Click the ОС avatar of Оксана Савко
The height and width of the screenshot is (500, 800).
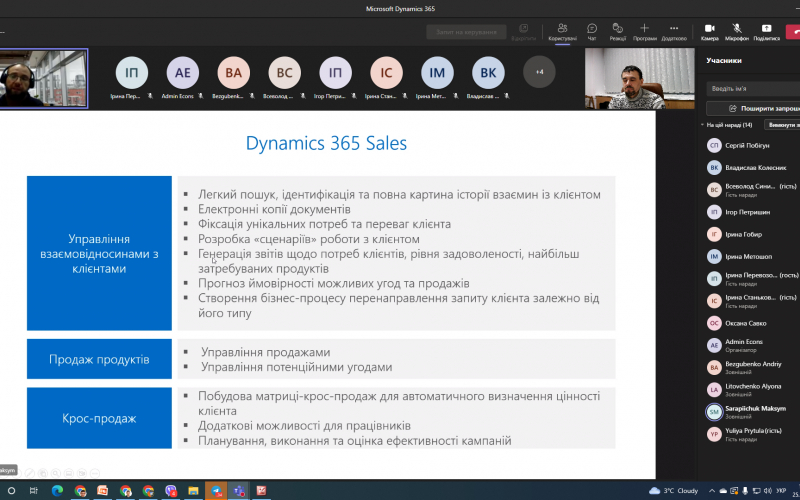click(x=714, y=323)
